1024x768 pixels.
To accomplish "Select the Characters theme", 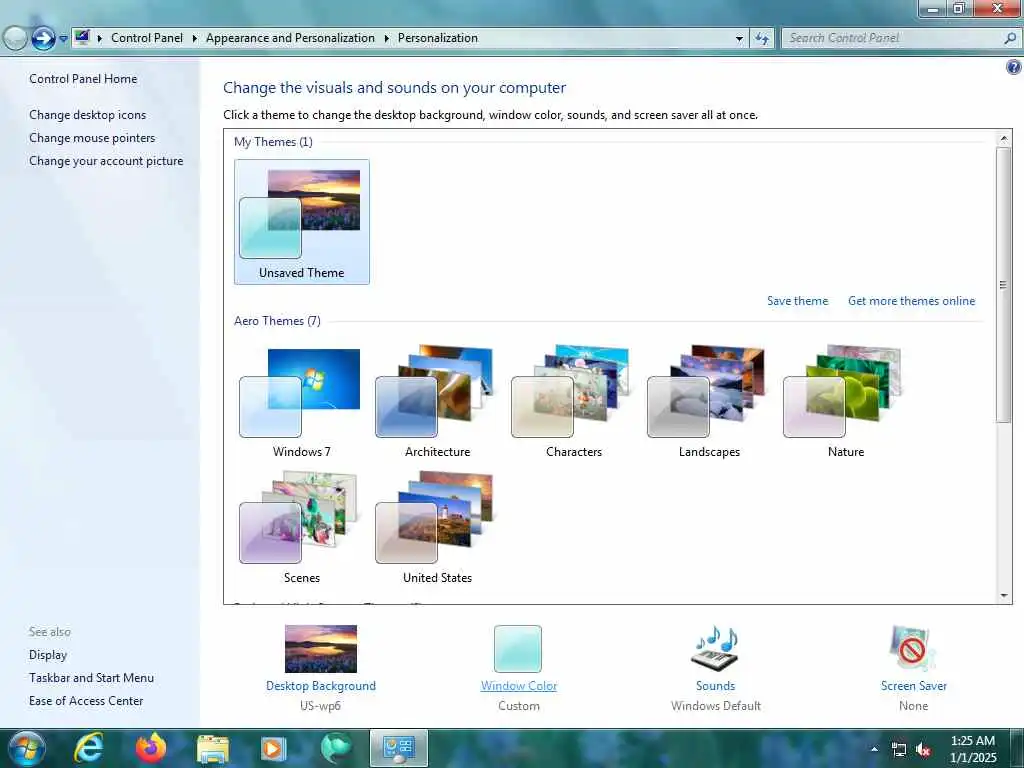I will (573, 402).
